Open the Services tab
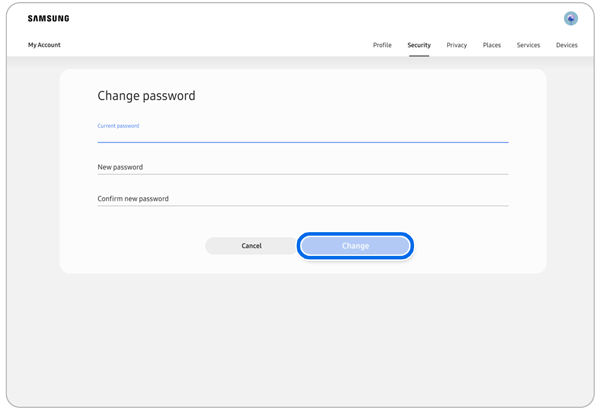Screen dimensions: 600x410 tap(528, 45)
